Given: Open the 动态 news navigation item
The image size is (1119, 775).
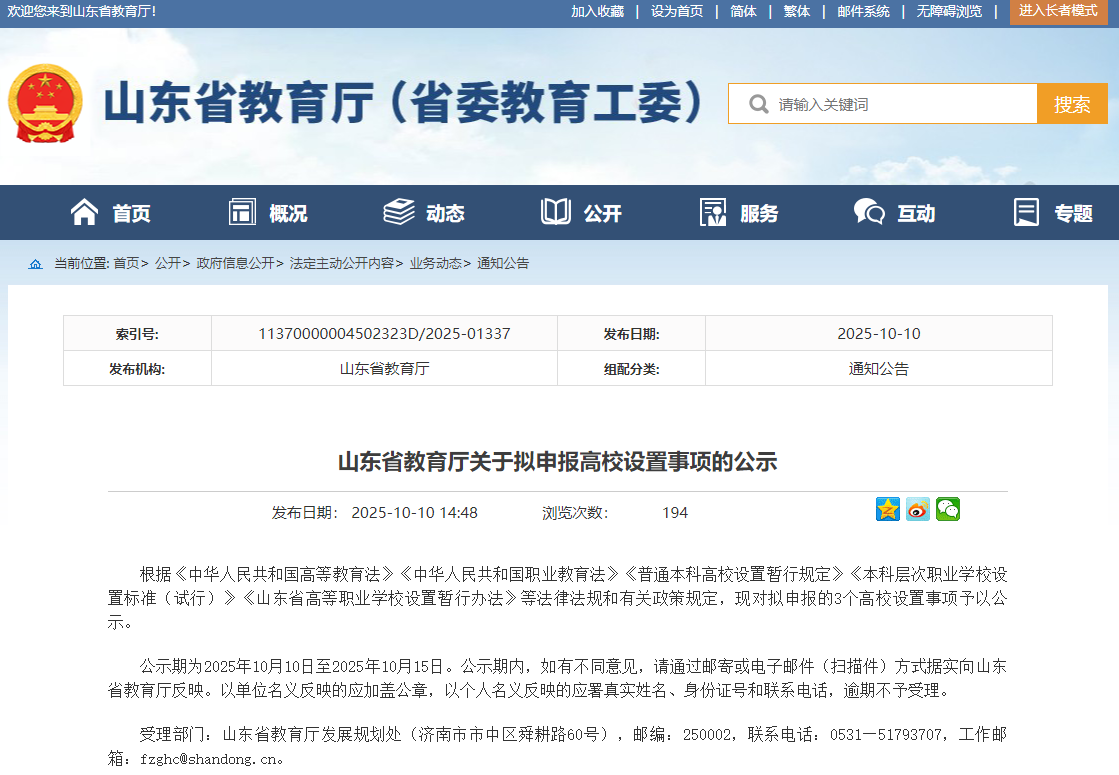Looking at the screenshot, I should tap(425, 213).
